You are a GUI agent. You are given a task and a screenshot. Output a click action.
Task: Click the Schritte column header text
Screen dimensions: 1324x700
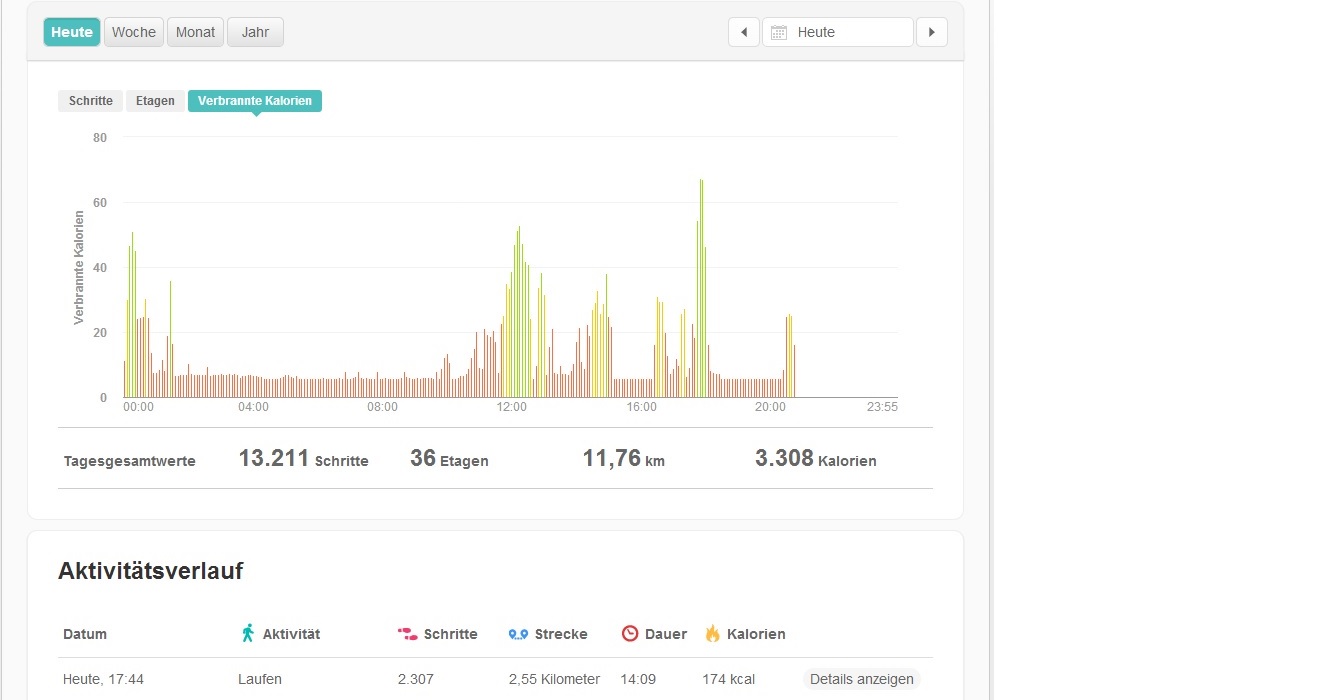(451, 634)
